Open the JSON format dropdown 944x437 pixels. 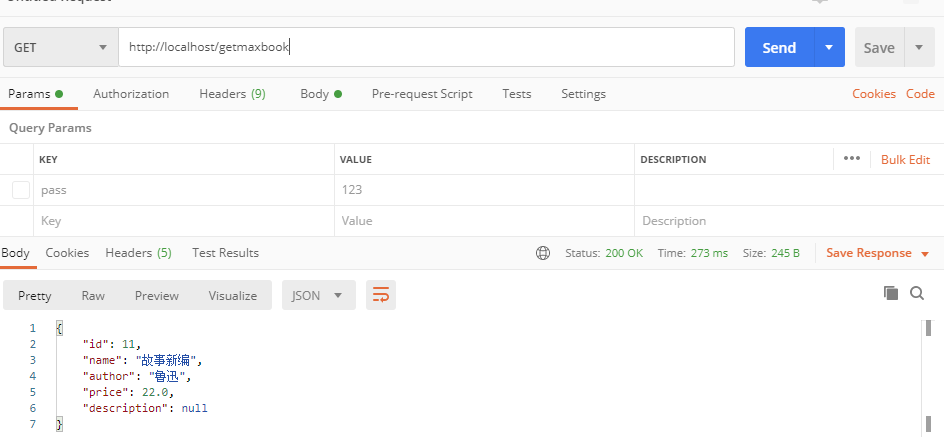point(318,296)
